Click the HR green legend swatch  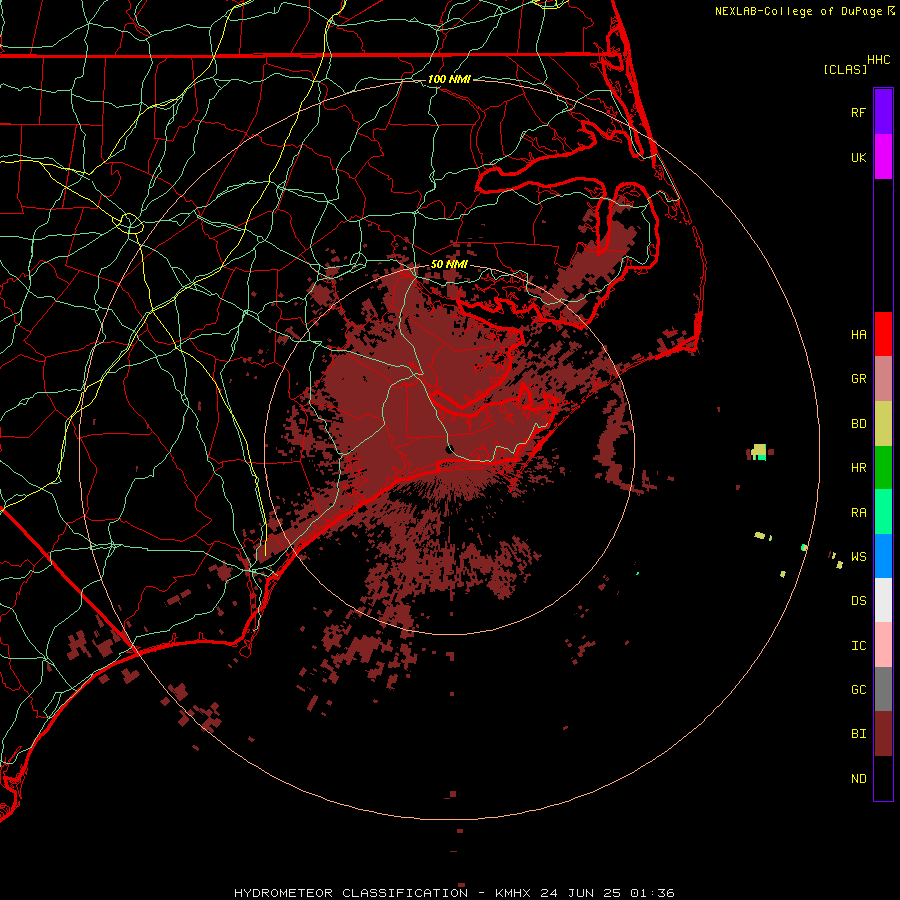pos(883,468)
